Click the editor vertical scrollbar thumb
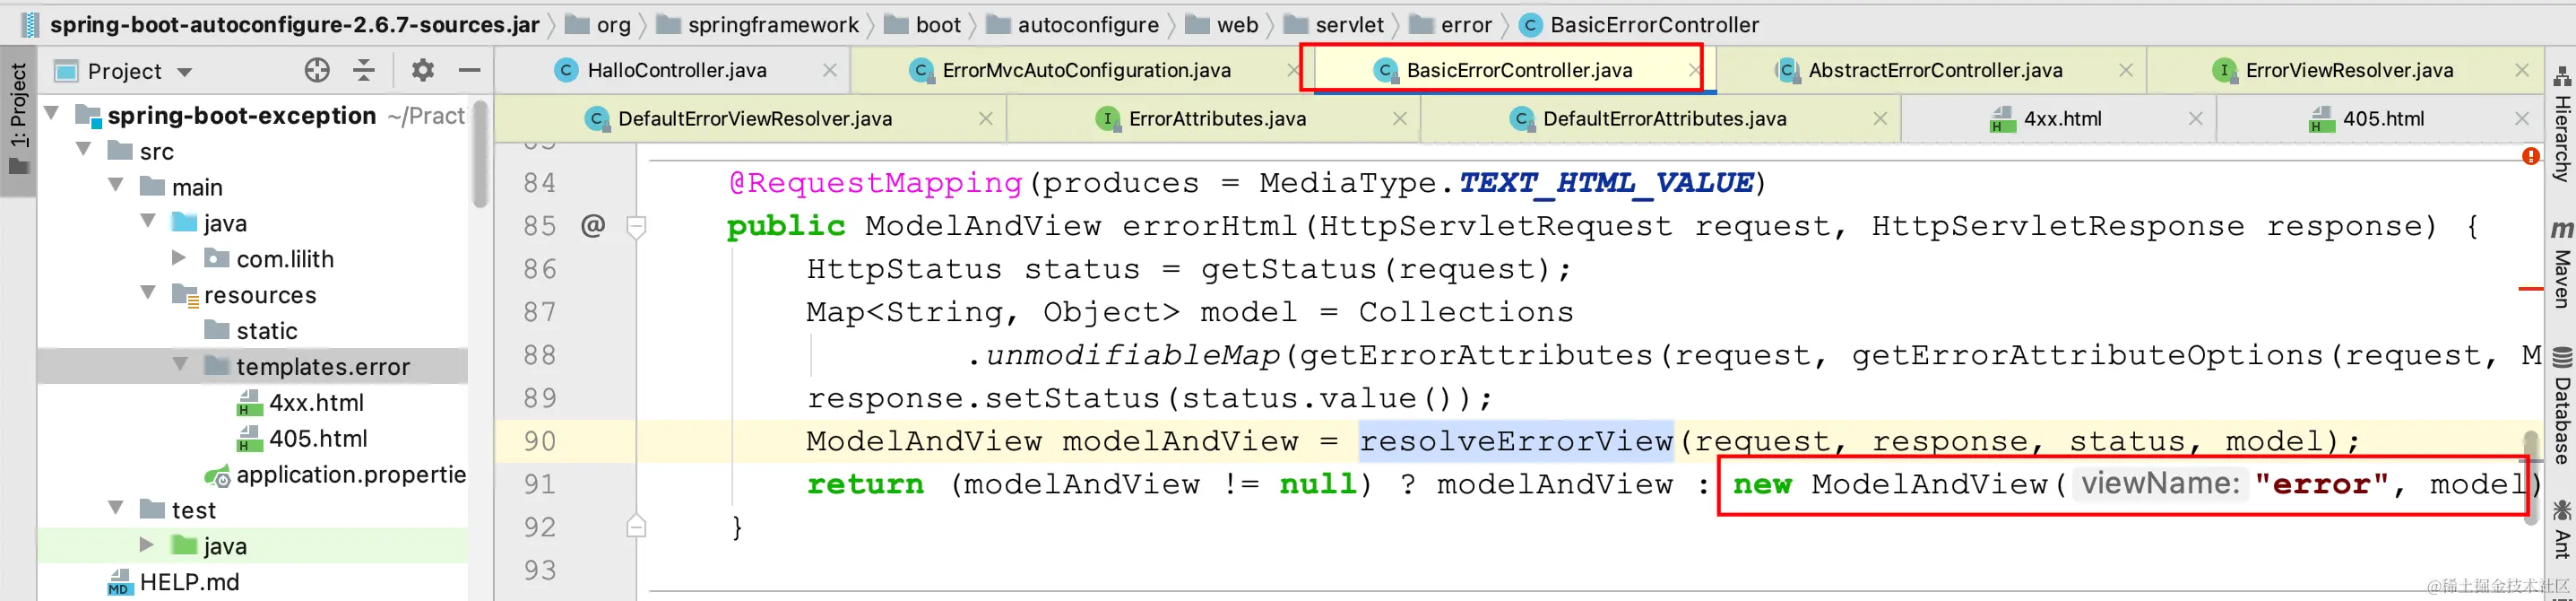This screenshot has height=601, width=2576. coord(2531,476)
